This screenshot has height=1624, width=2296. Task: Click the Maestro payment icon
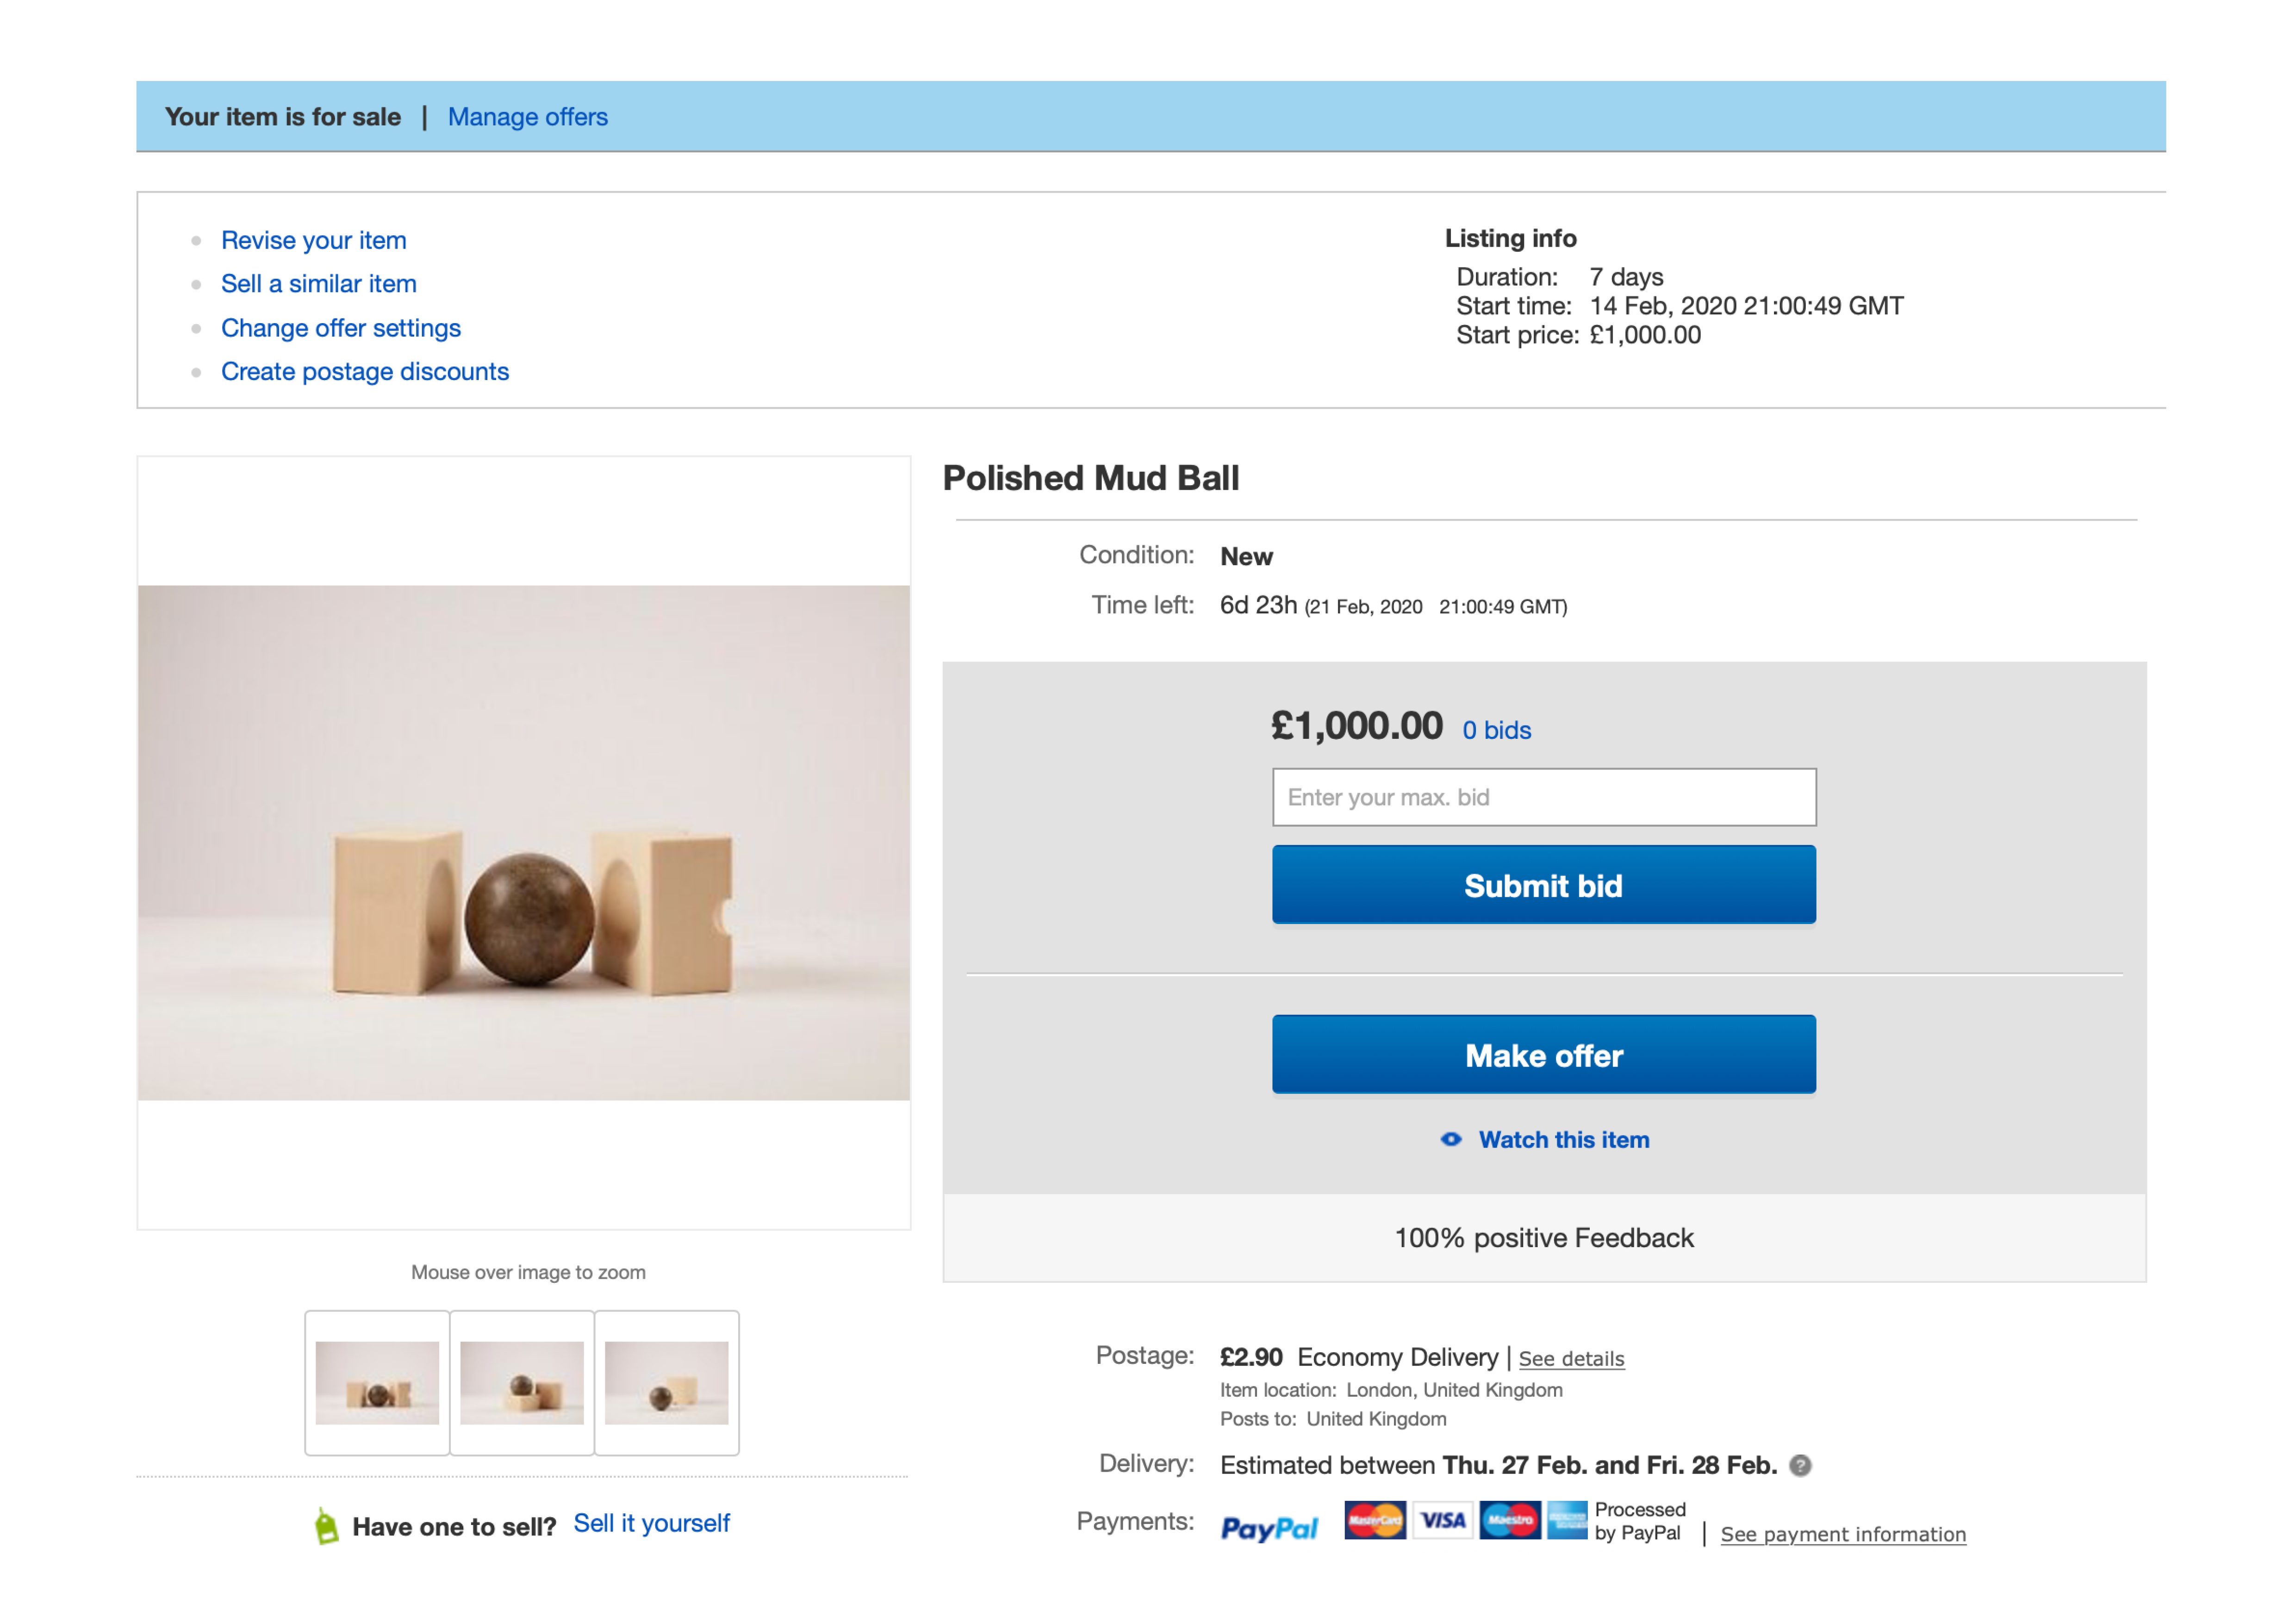(1509, 1521)
